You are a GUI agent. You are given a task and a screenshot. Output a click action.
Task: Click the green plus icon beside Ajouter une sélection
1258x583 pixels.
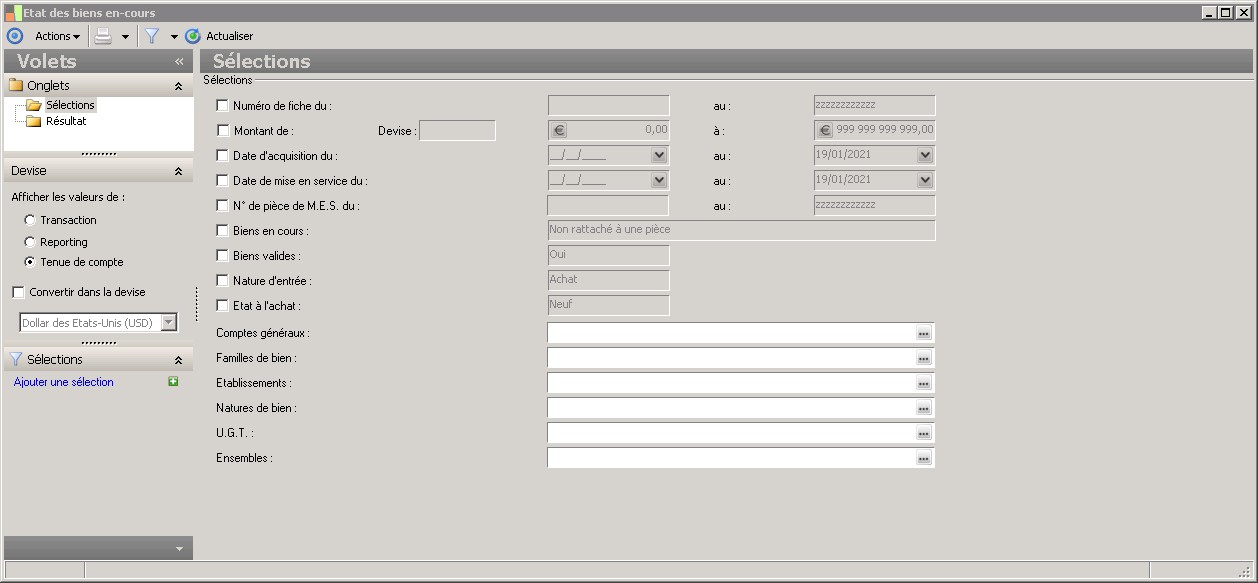[173, 381]
